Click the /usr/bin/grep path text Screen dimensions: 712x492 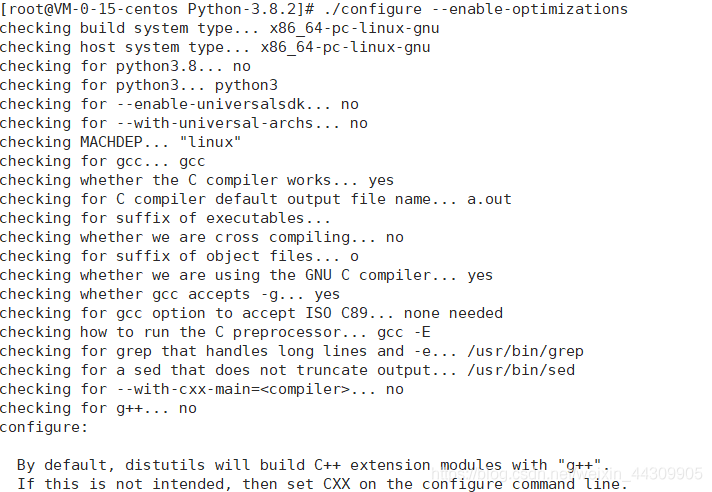[525, 352]
